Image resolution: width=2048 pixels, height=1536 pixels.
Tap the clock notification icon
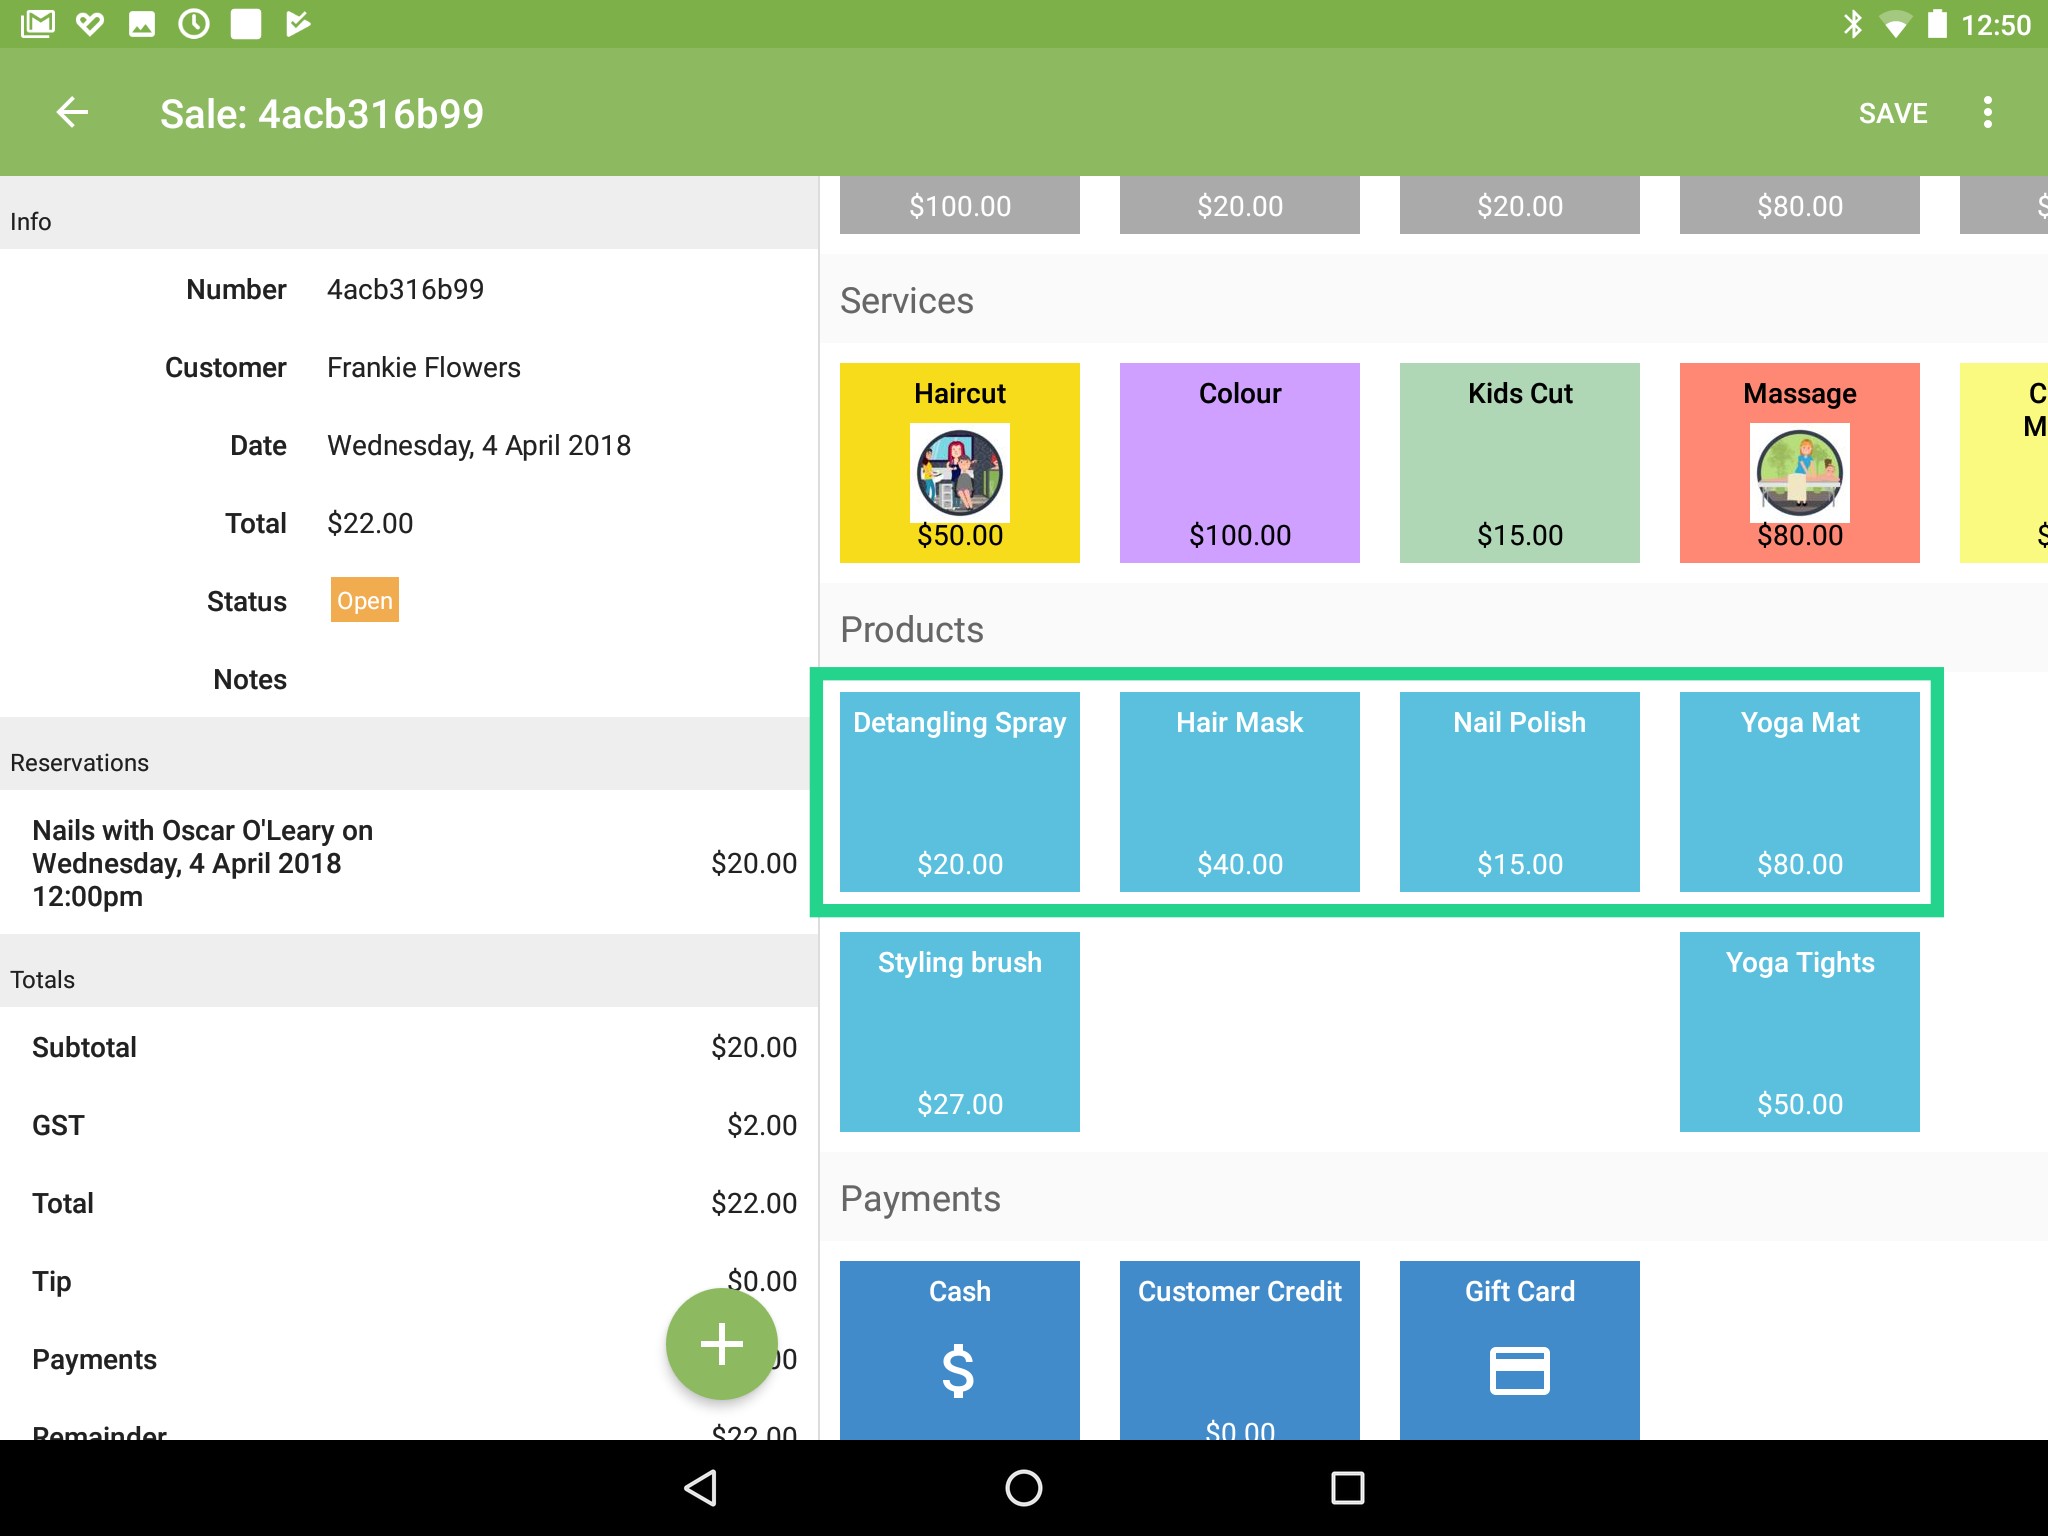point(194,23)
